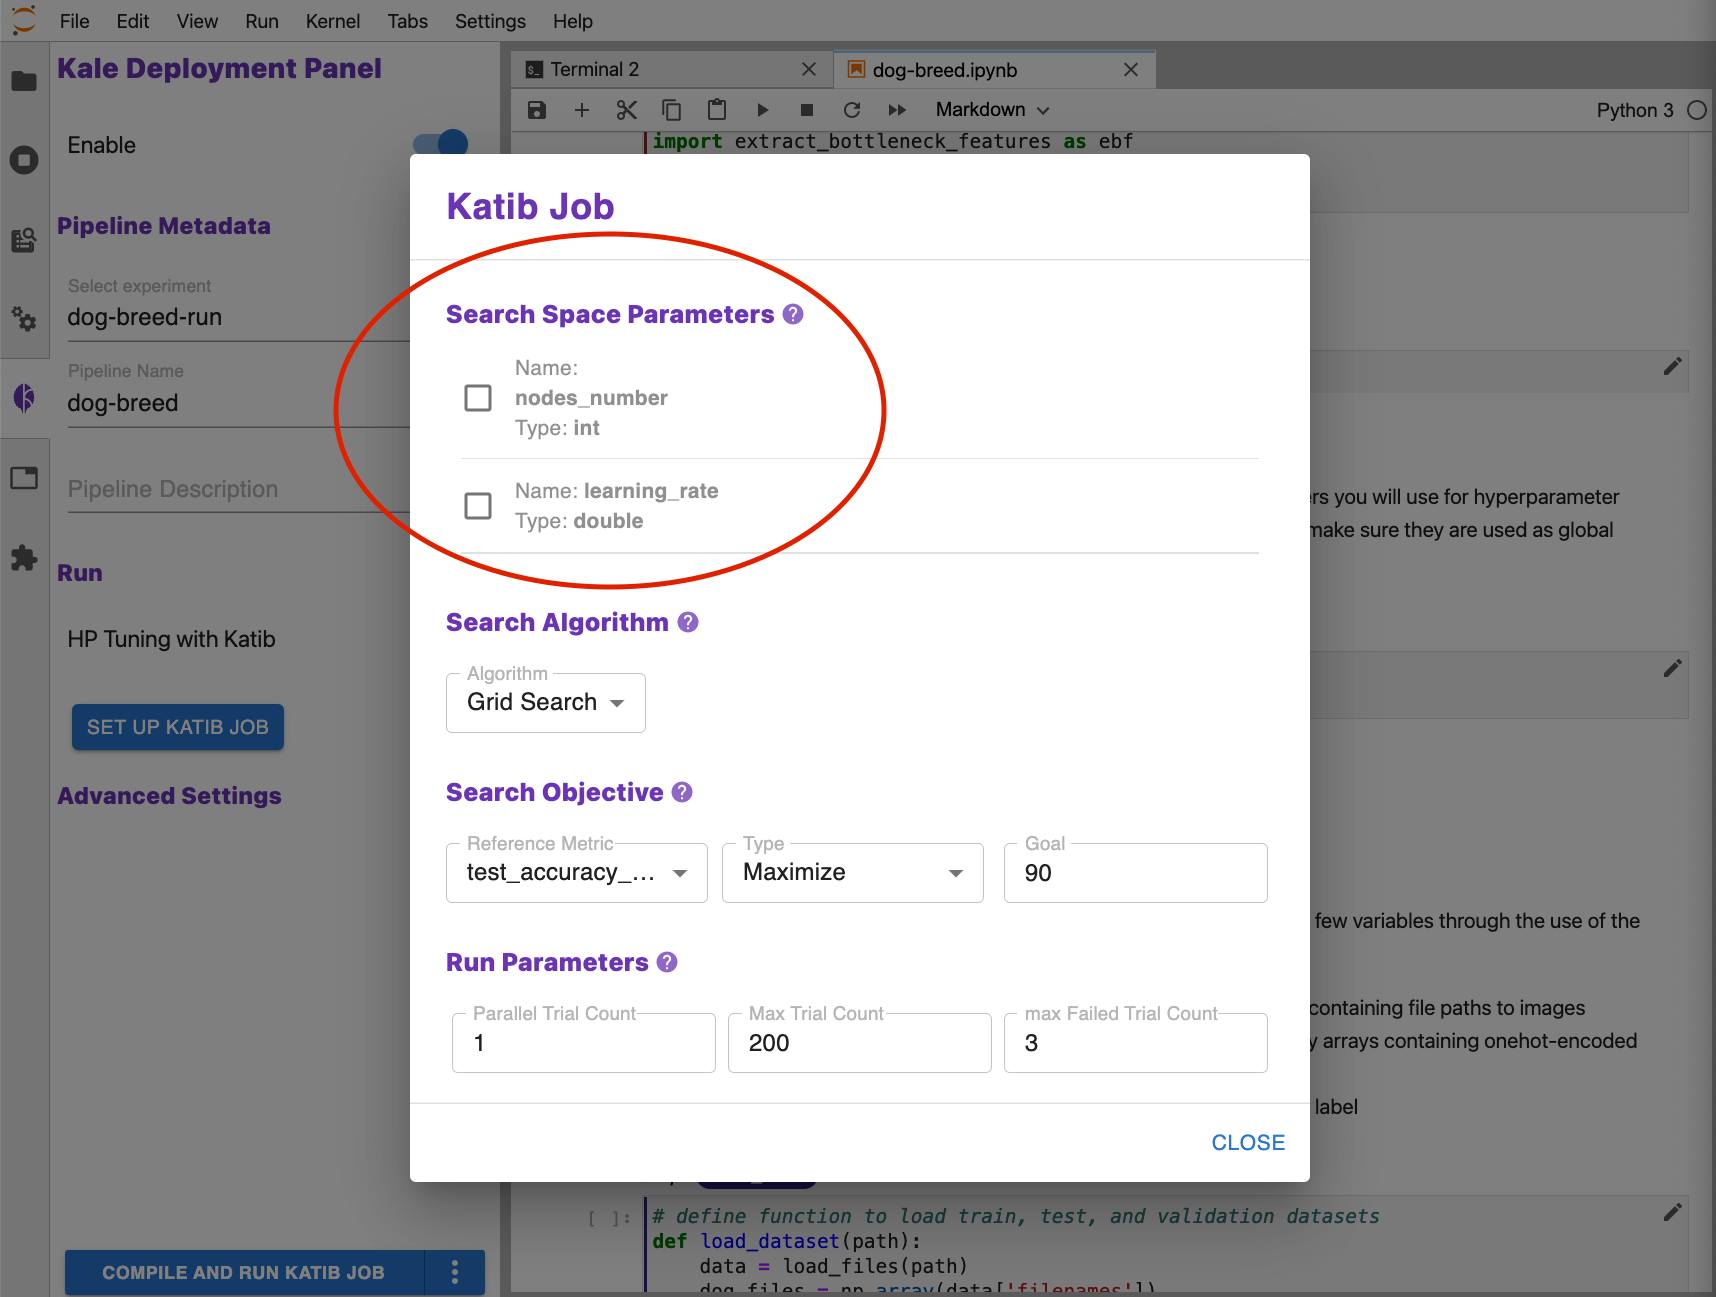Close the dog-breed.ipynb tab
Screen dimensions: 1716x1297
[x=1131, y=69]
